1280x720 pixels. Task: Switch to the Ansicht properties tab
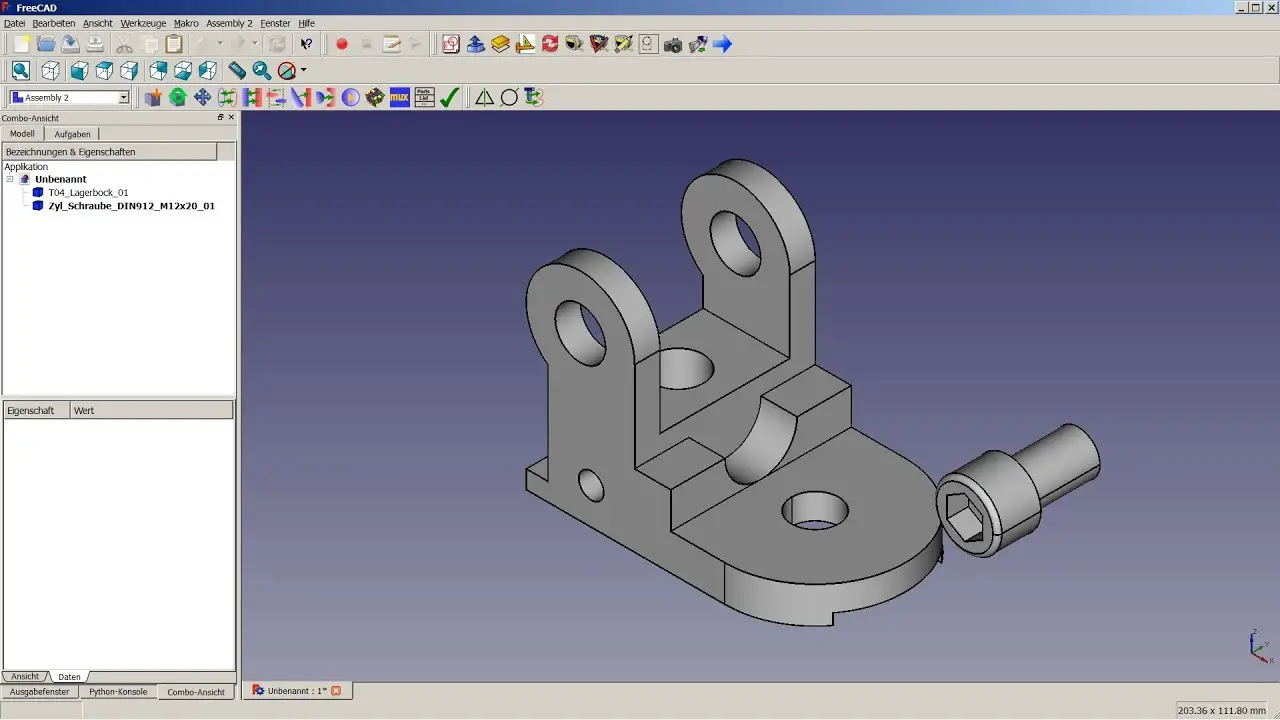(26, 676)
